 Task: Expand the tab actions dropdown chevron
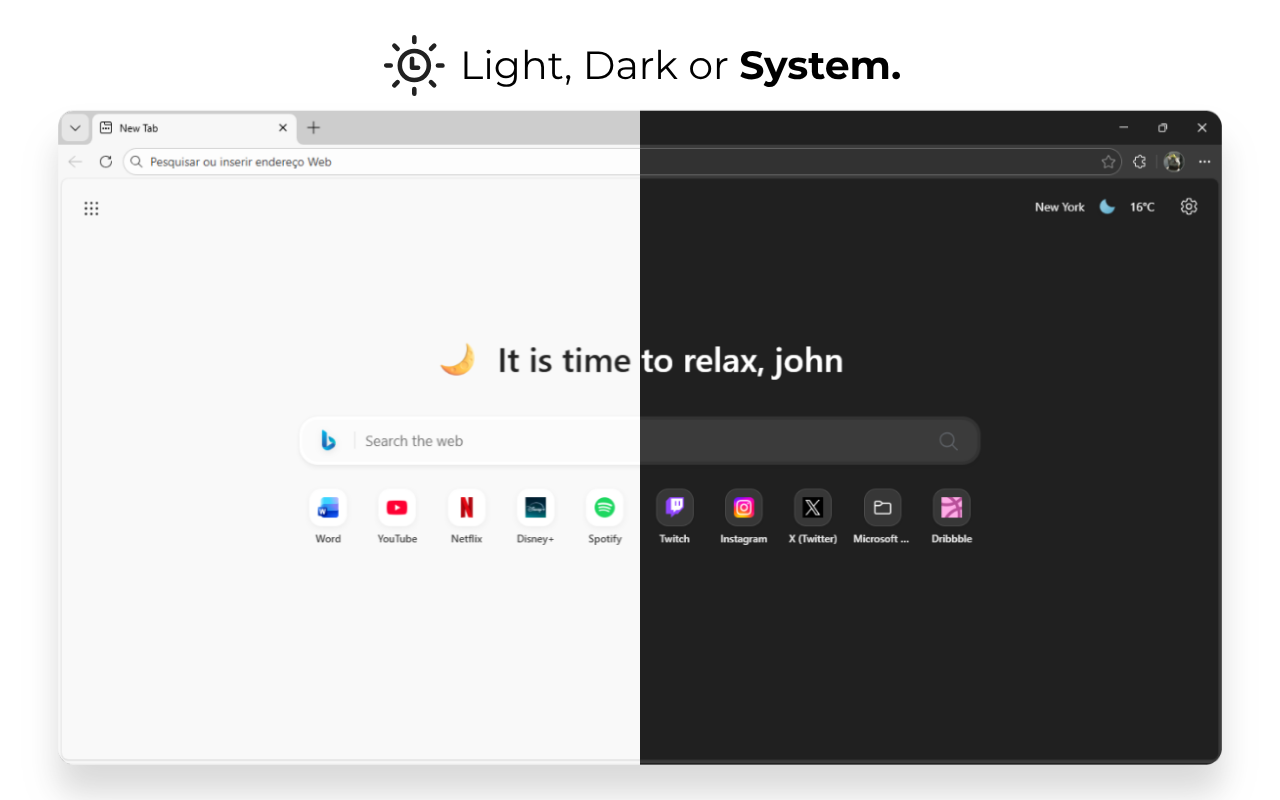point(75,128)
